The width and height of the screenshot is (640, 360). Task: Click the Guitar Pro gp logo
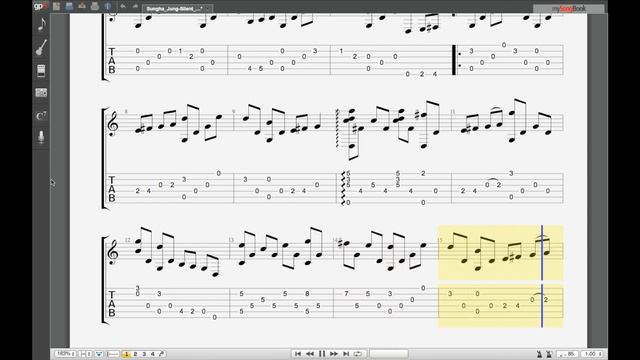click(40, 6)
